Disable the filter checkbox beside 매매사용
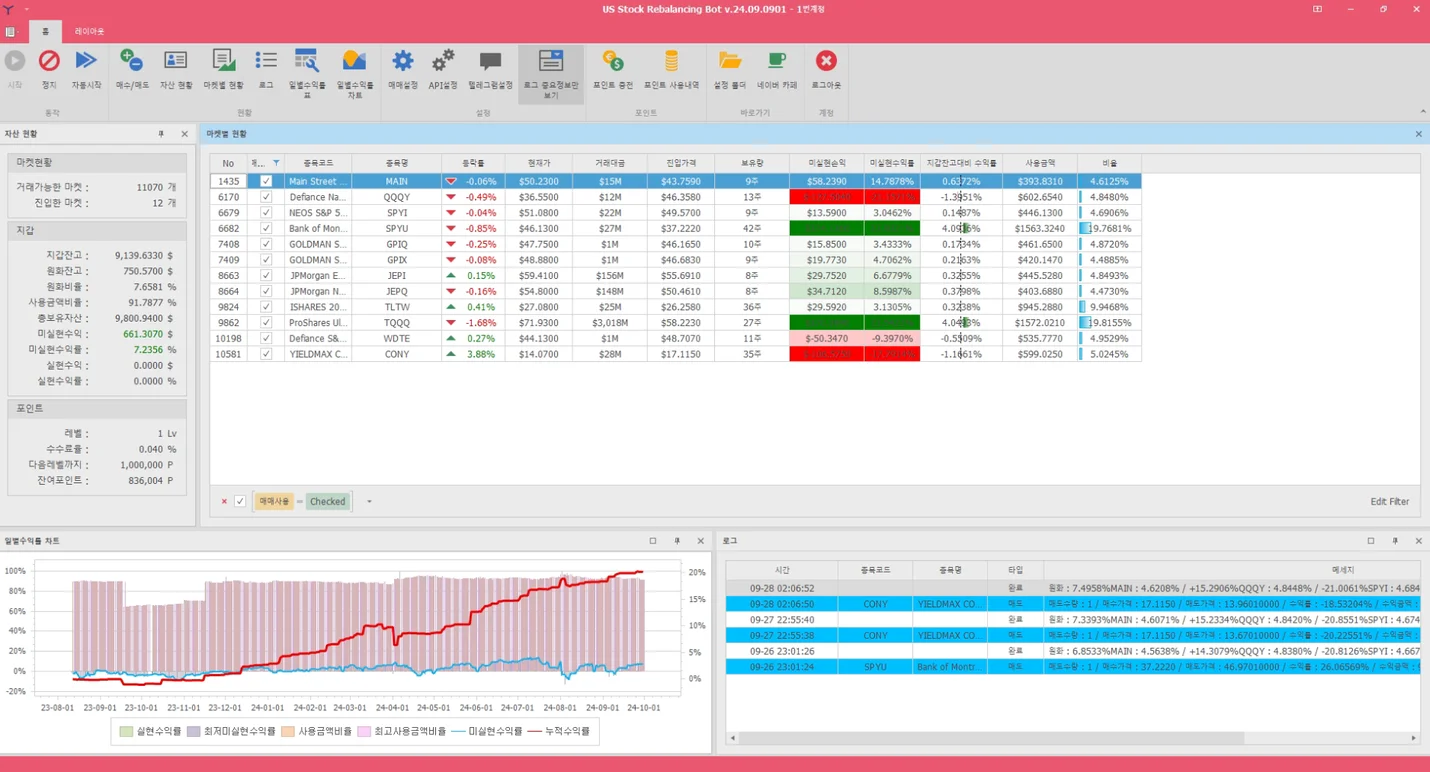Viewport: 1430px width, 772px height. coord(240,501)
